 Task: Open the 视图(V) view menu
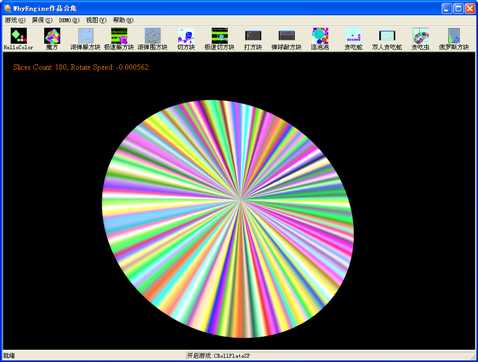coord(96,20)
